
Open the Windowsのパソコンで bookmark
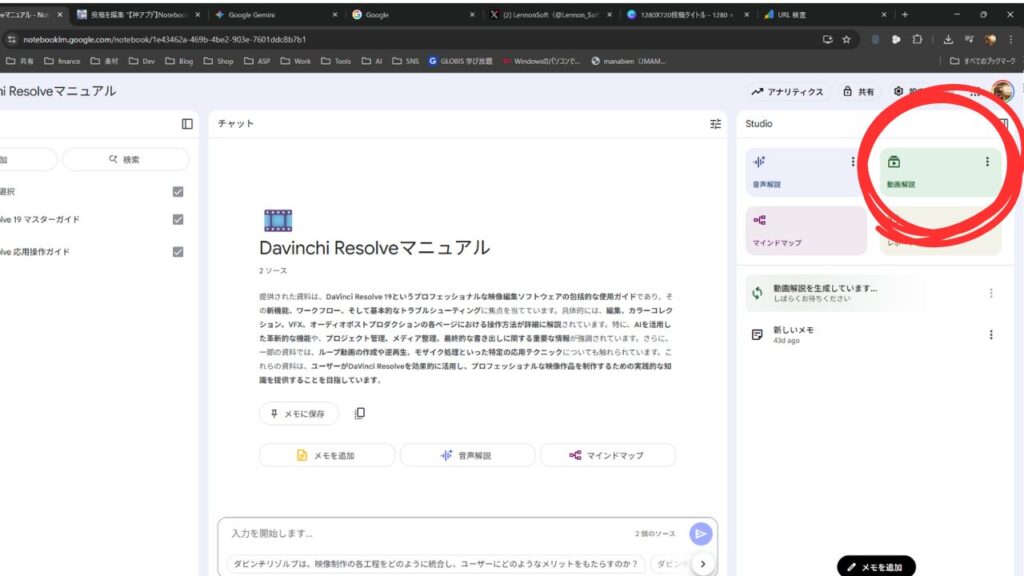click(541, 61)
